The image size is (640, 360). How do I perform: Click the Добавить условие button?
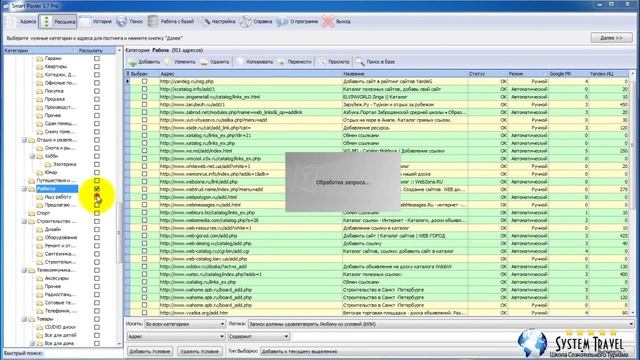point(149,351)
